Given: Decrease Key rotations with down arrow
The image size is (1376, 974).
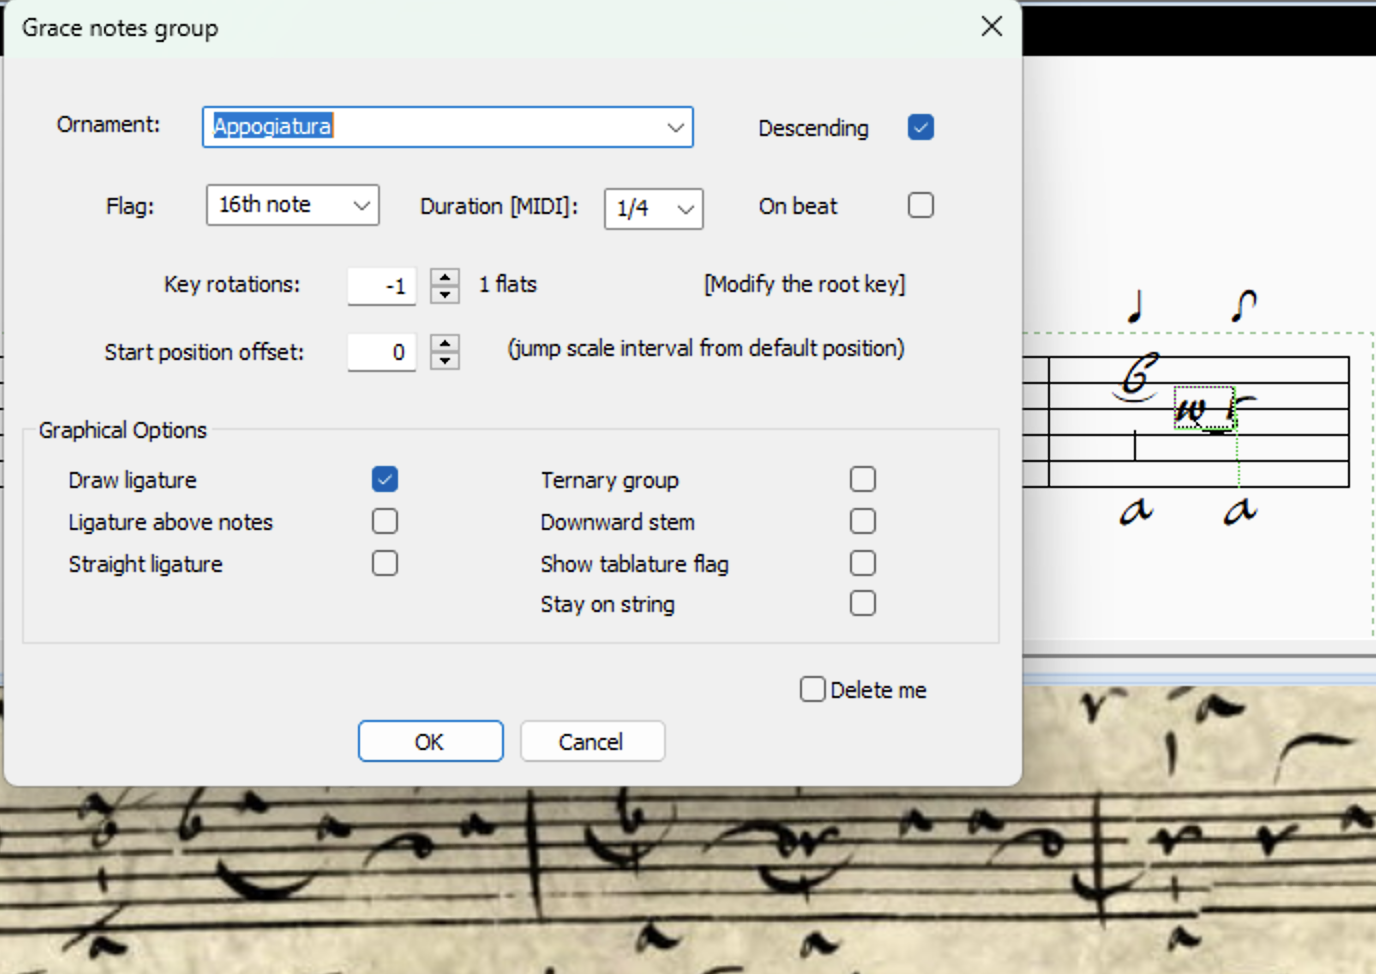Looking at the screenshot, I should pyautogui.click(x=445, y=294).
